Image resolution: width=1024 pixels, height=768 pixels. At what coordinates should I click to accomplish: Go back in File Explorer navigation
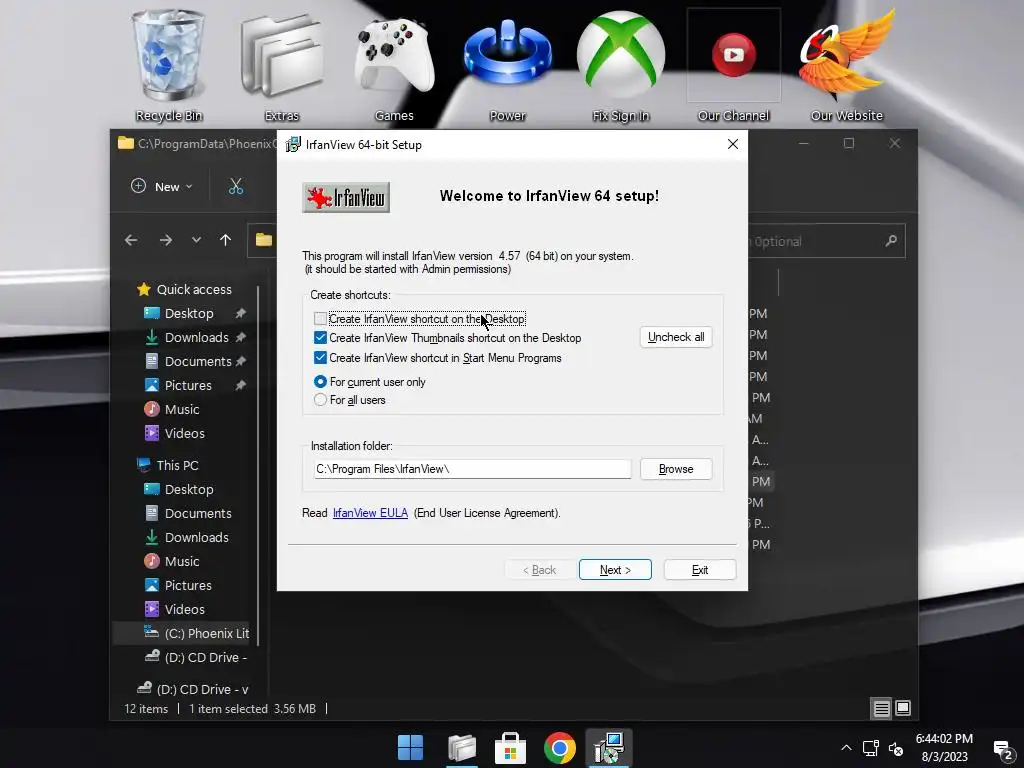[x=131, y=240]
